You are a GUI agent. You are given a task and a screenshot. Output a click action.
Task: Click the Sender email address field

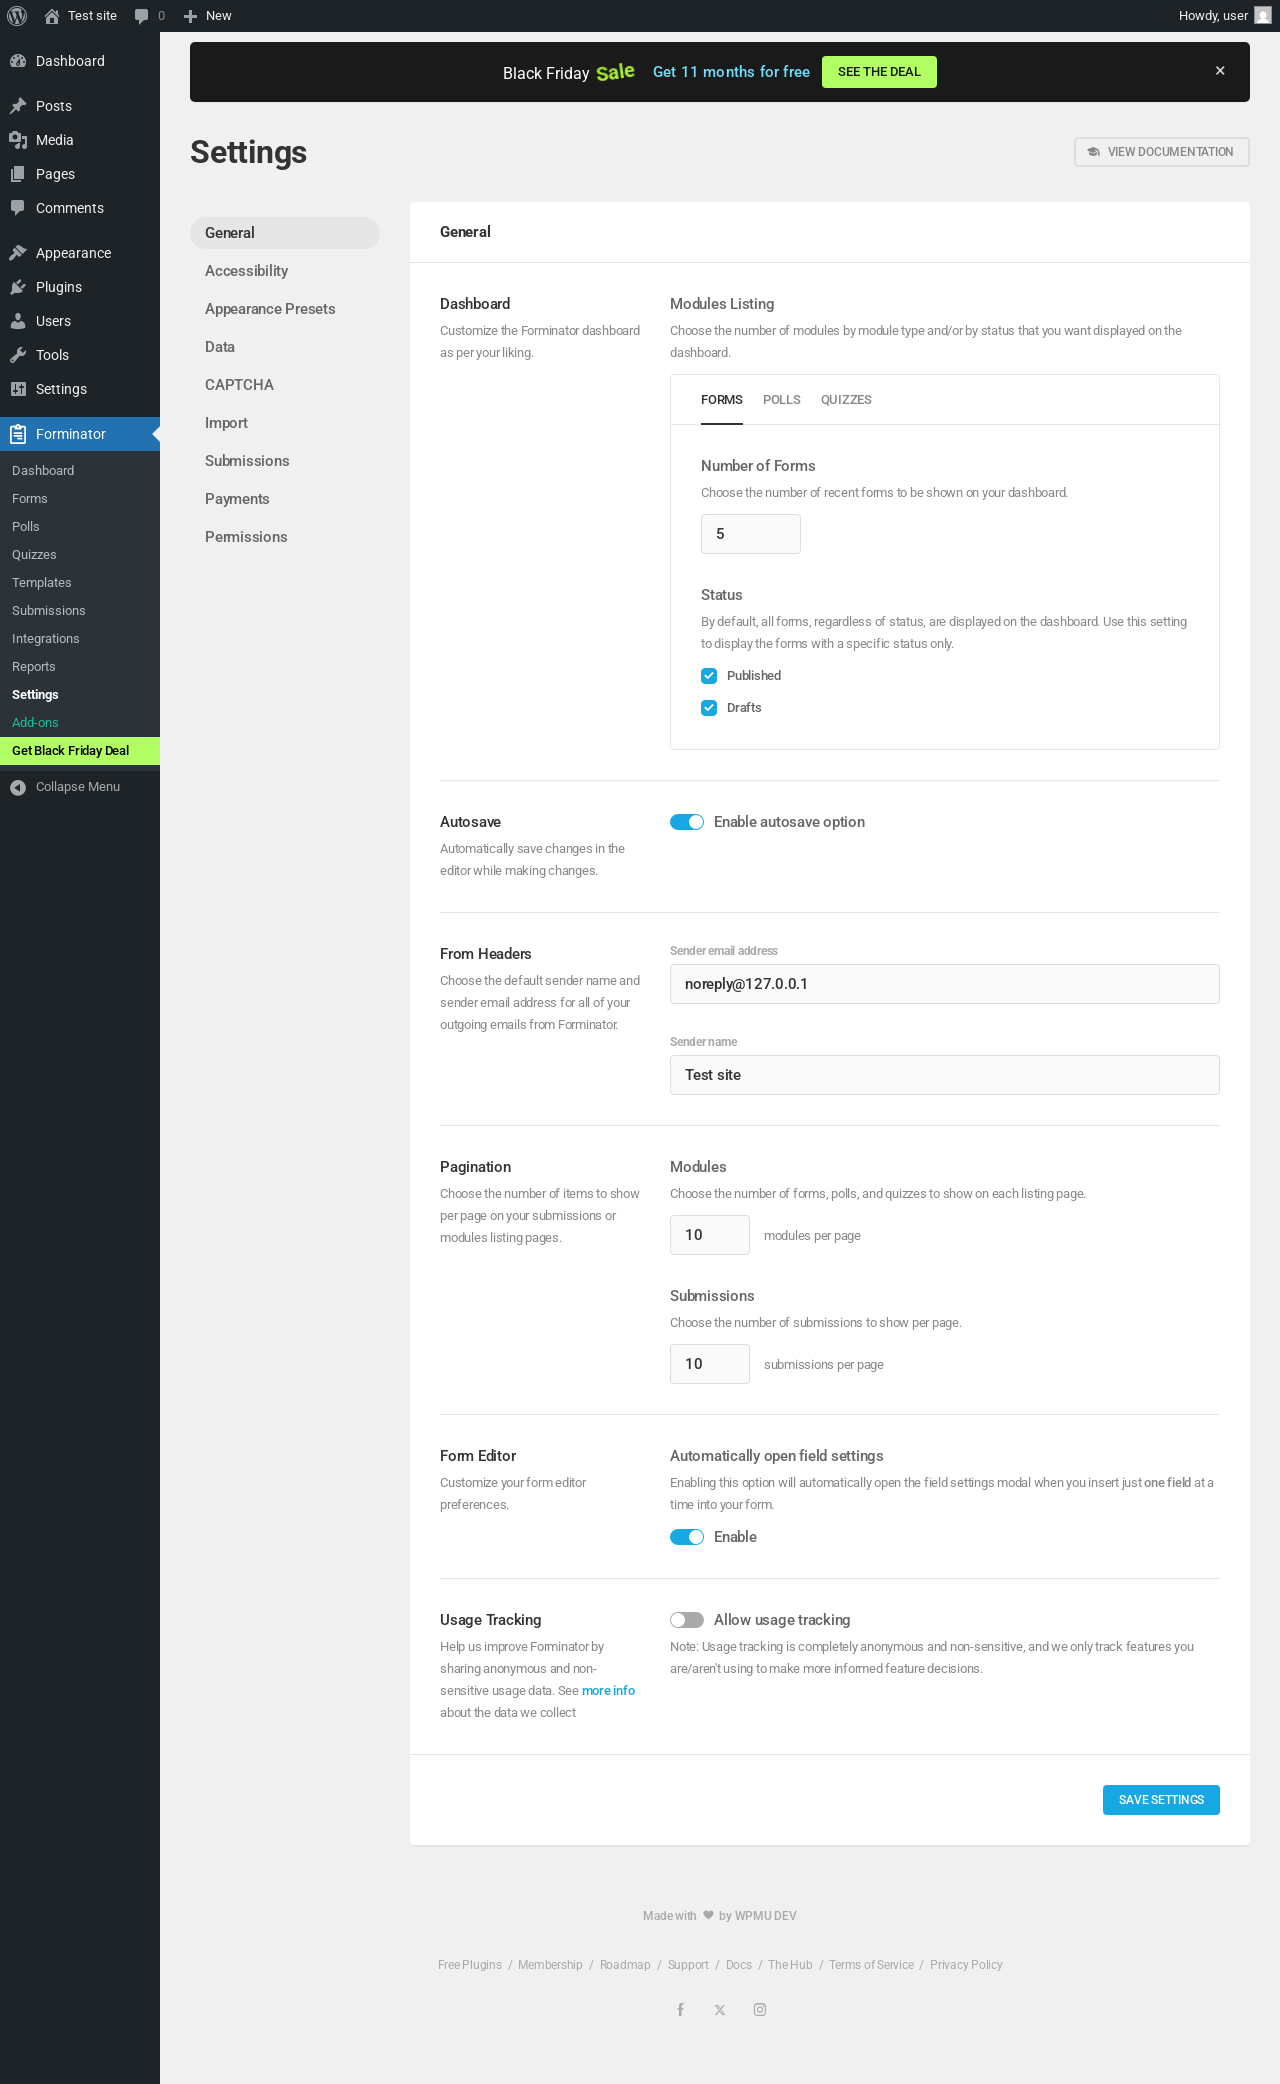pos(945,984)
